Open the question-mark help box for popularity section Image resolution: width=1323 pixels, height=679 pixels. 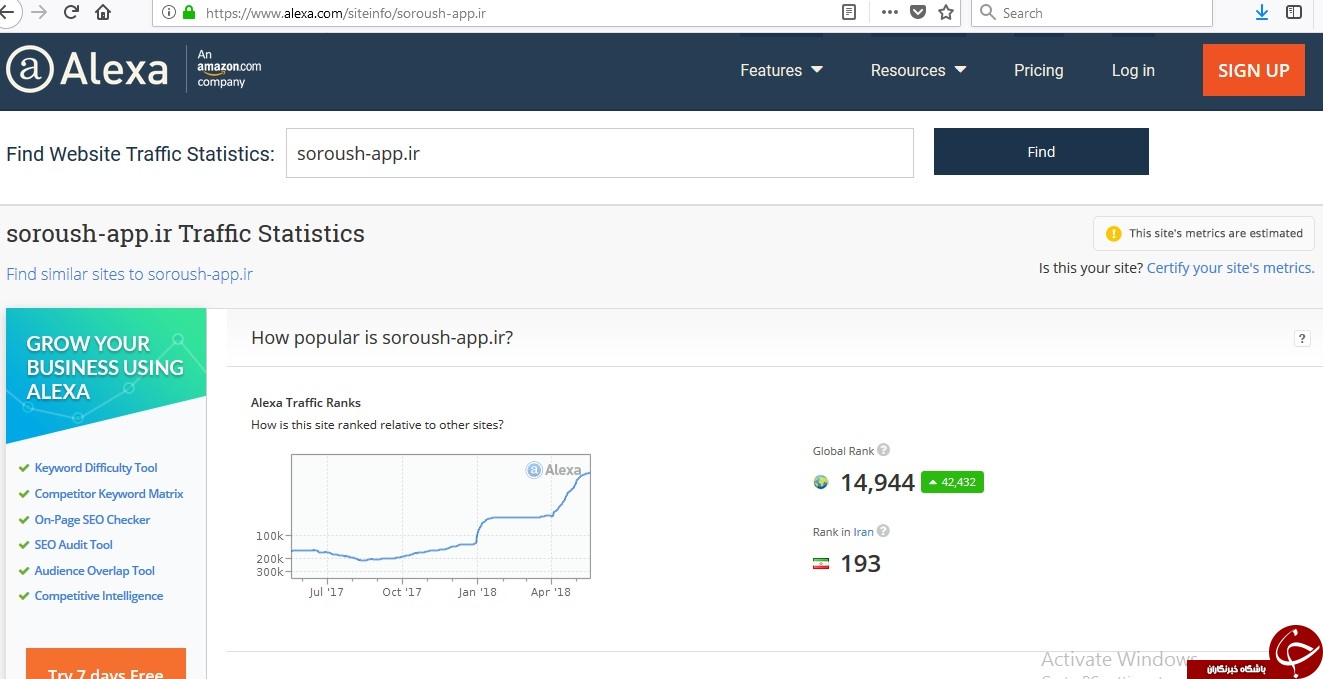1302,338
